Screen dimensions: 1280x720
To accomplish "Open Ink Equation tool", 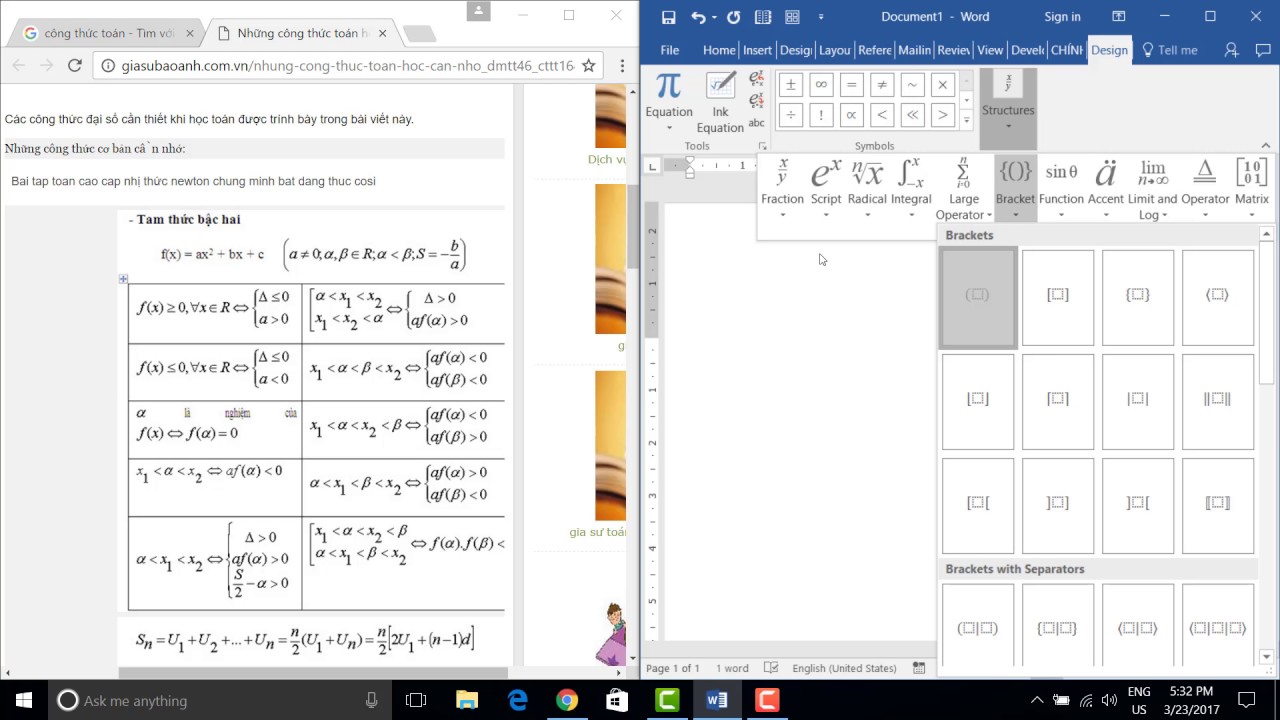I will point(720,103).
